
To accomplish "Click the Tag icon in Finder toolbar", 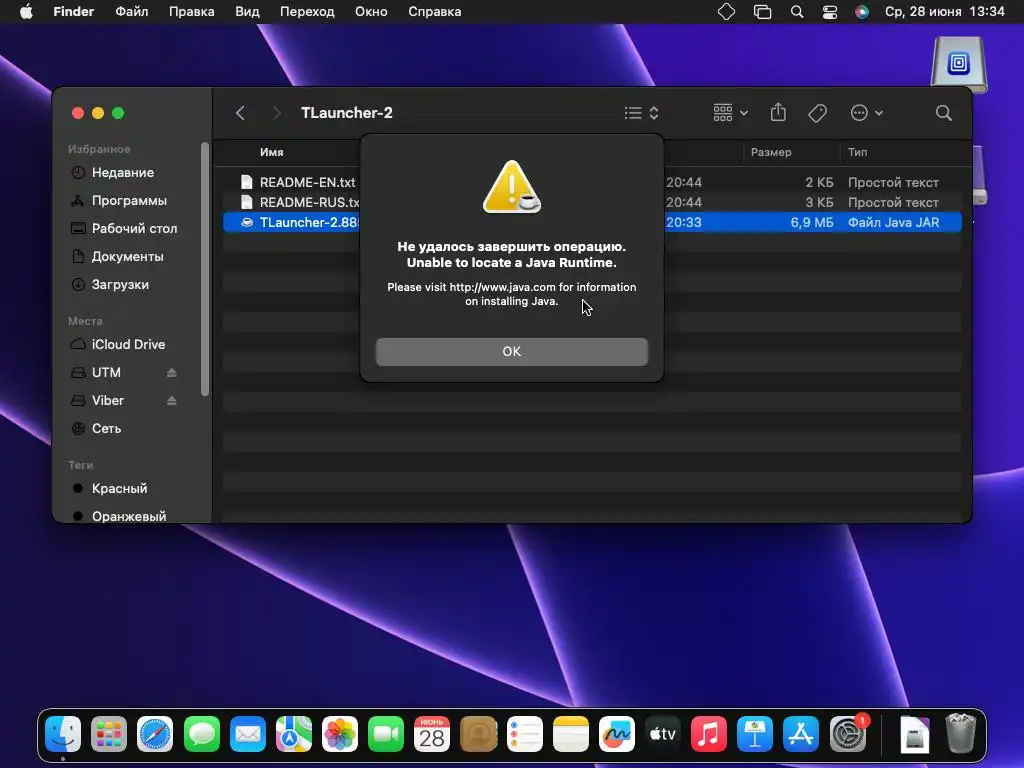I will [x=817, y=113].
